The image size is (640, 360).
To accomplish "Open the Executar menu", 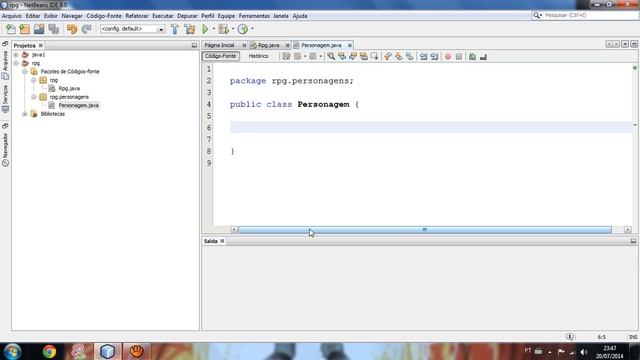I will pyautogui.click(x=163, y=16).
